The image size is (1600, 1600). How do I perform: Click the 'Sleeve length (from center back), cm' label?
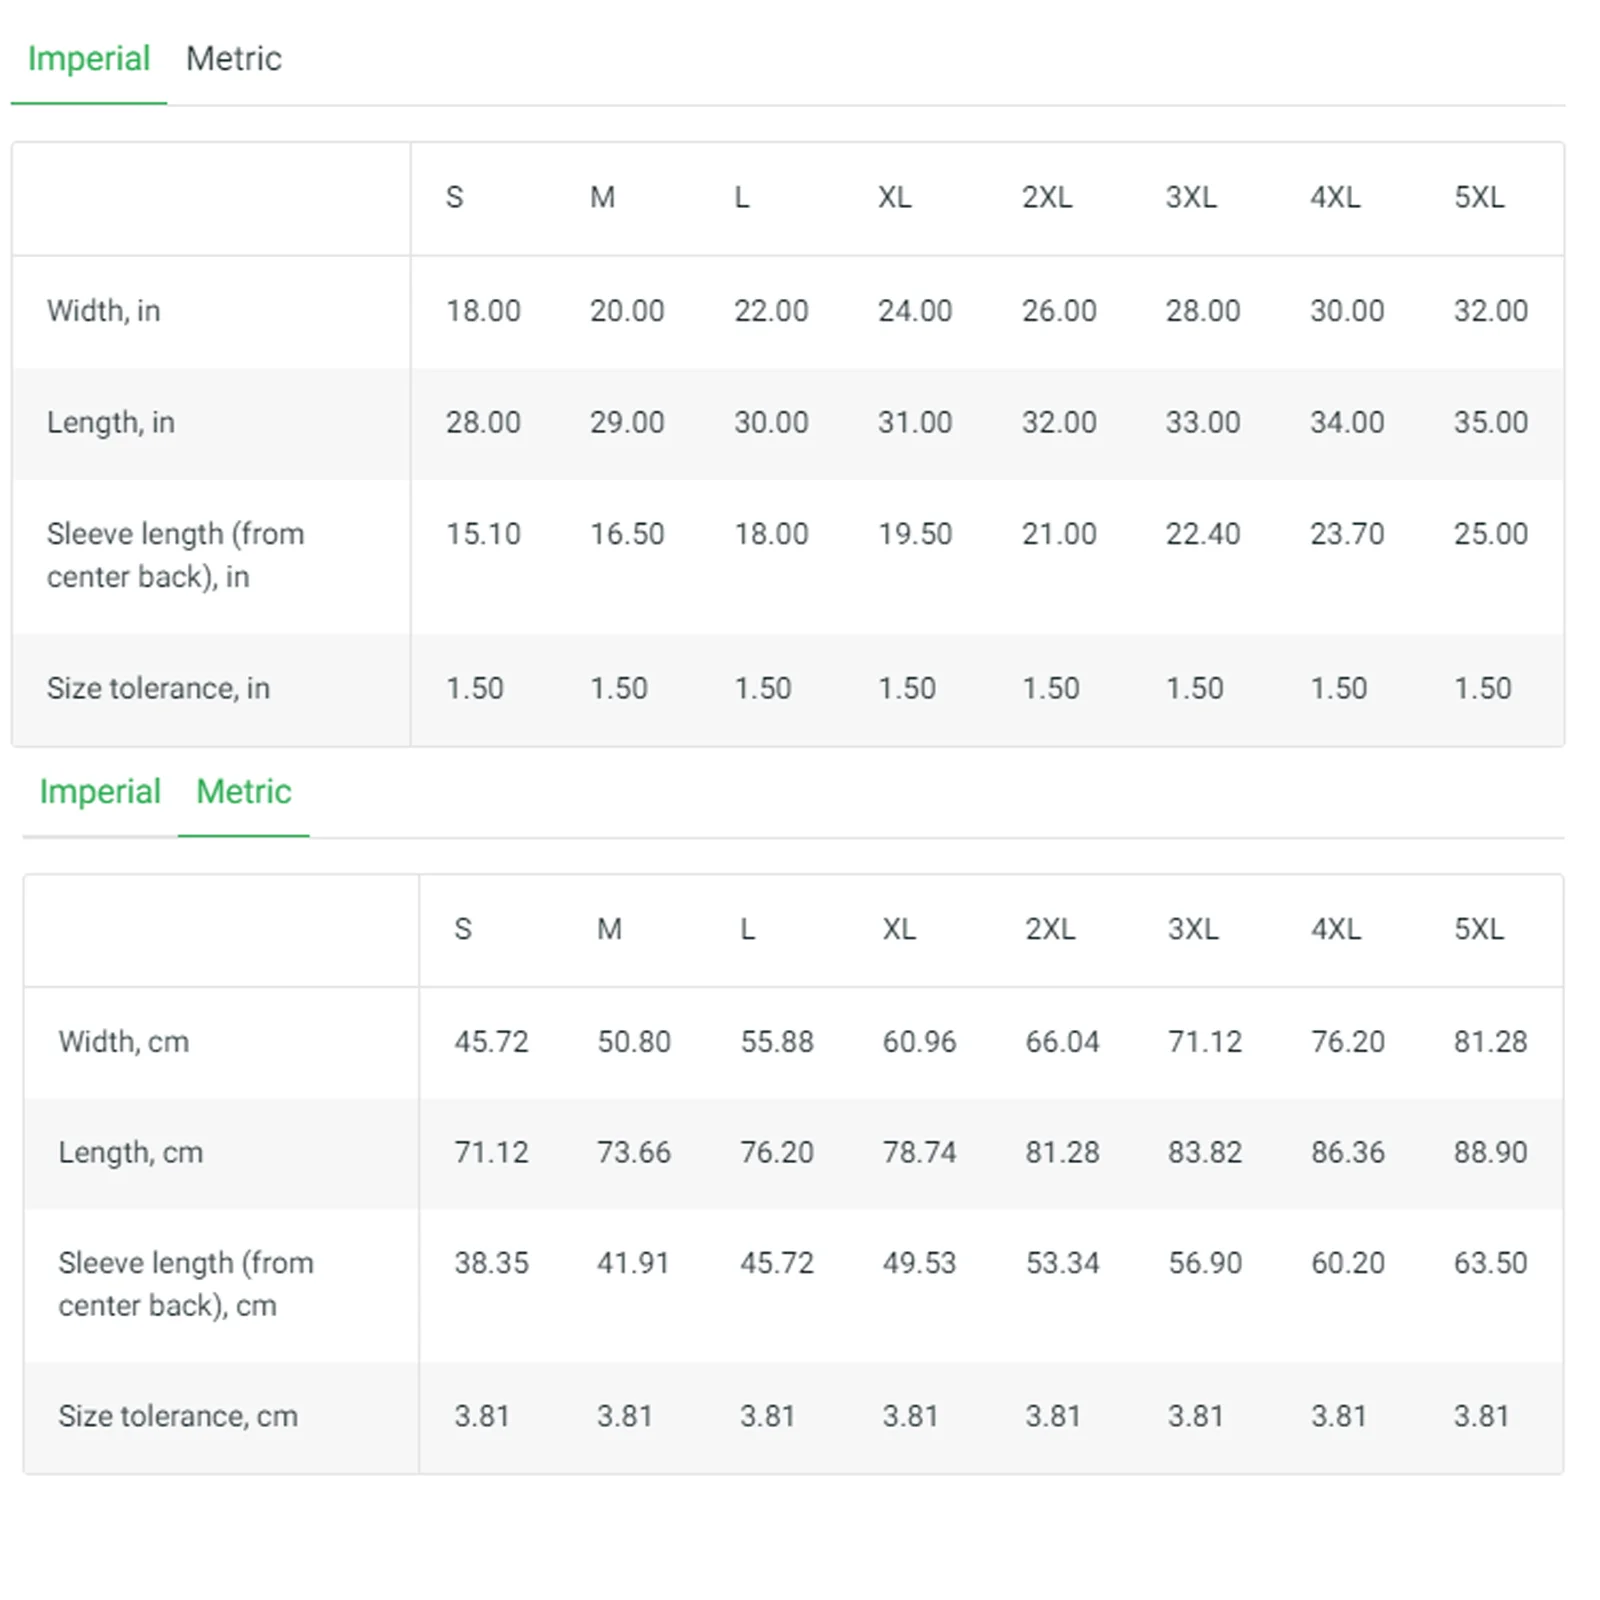click(186, 1284)
